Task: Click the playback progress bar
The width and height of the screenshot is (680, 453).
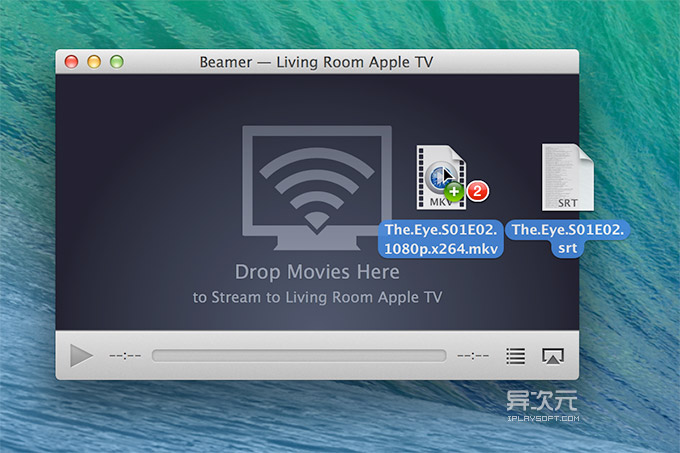Action: 298,355
